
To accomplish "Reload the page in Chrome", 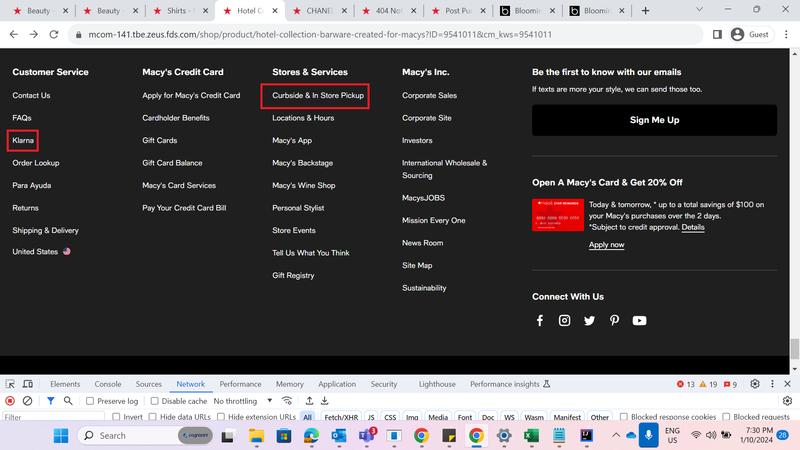I will [x=54, y=35].
